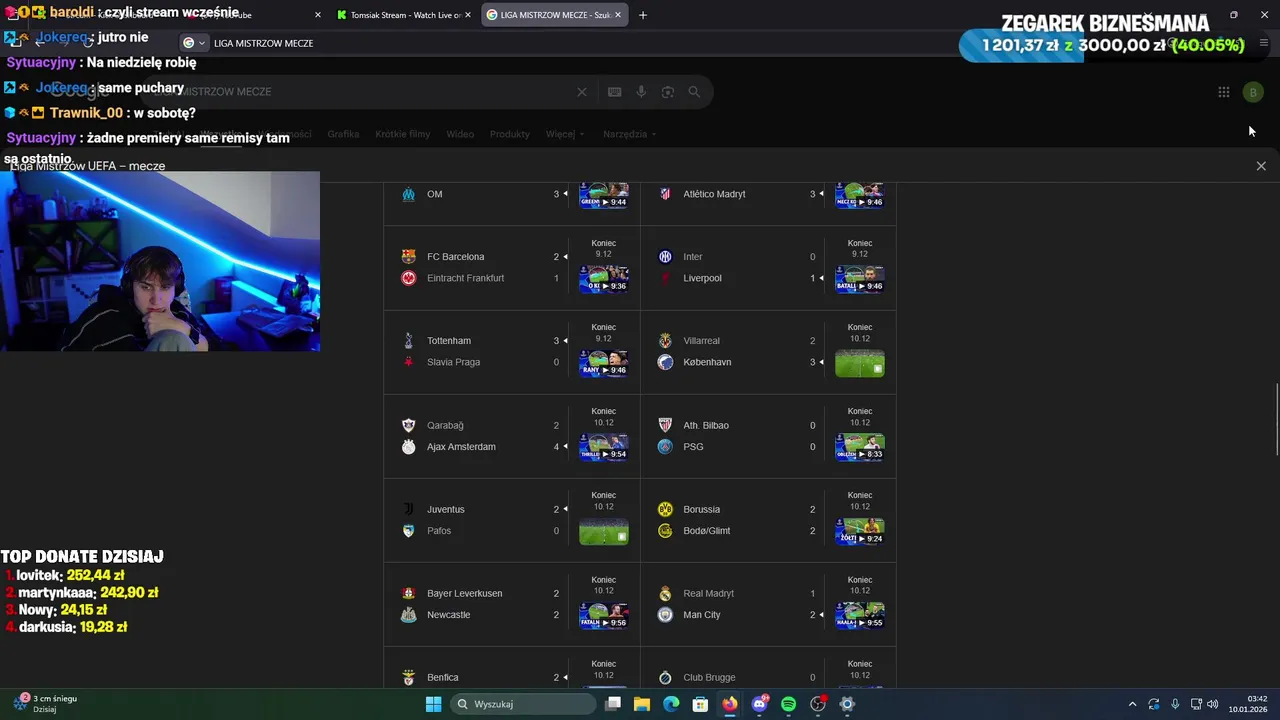Switch to the Produkty results

click(510, 134)
